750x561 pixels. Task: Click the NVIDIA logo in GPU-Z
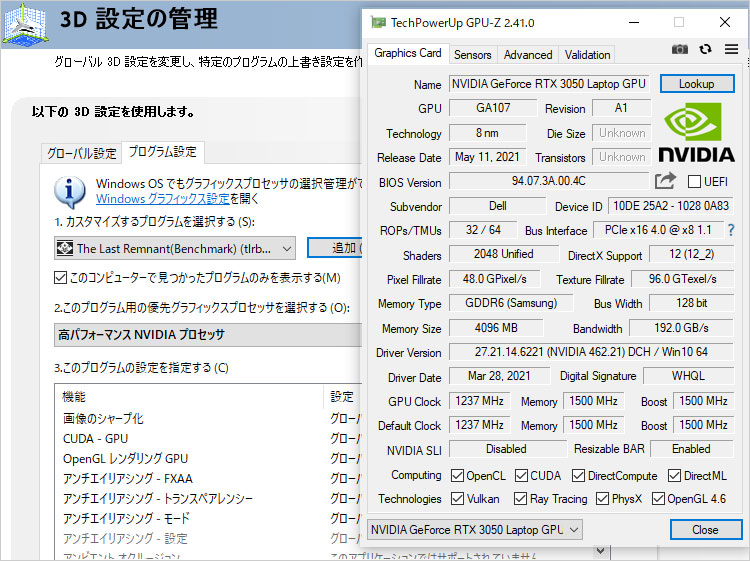click(696, 133)
